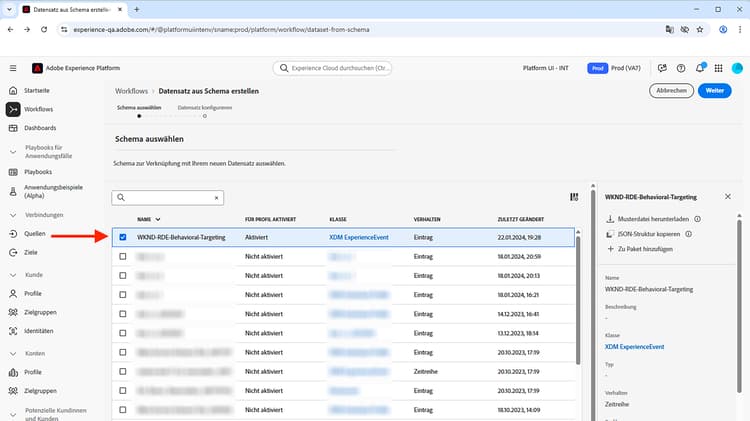Check the row dated 13.12.2023, 18:14
750x421 pixels.
click(123, 333)
